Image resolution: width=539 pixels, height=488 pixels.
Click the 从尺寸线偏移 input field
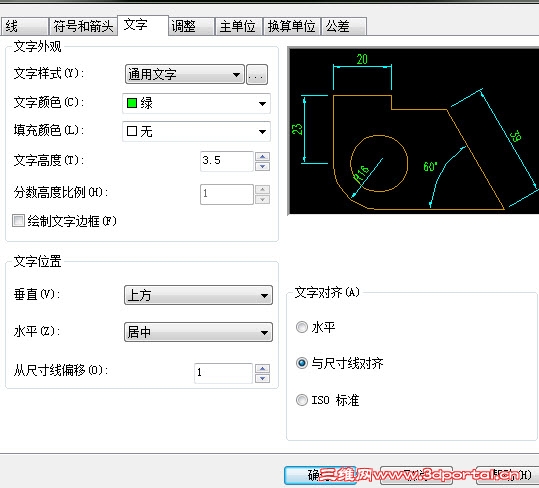tap(223, 373)
